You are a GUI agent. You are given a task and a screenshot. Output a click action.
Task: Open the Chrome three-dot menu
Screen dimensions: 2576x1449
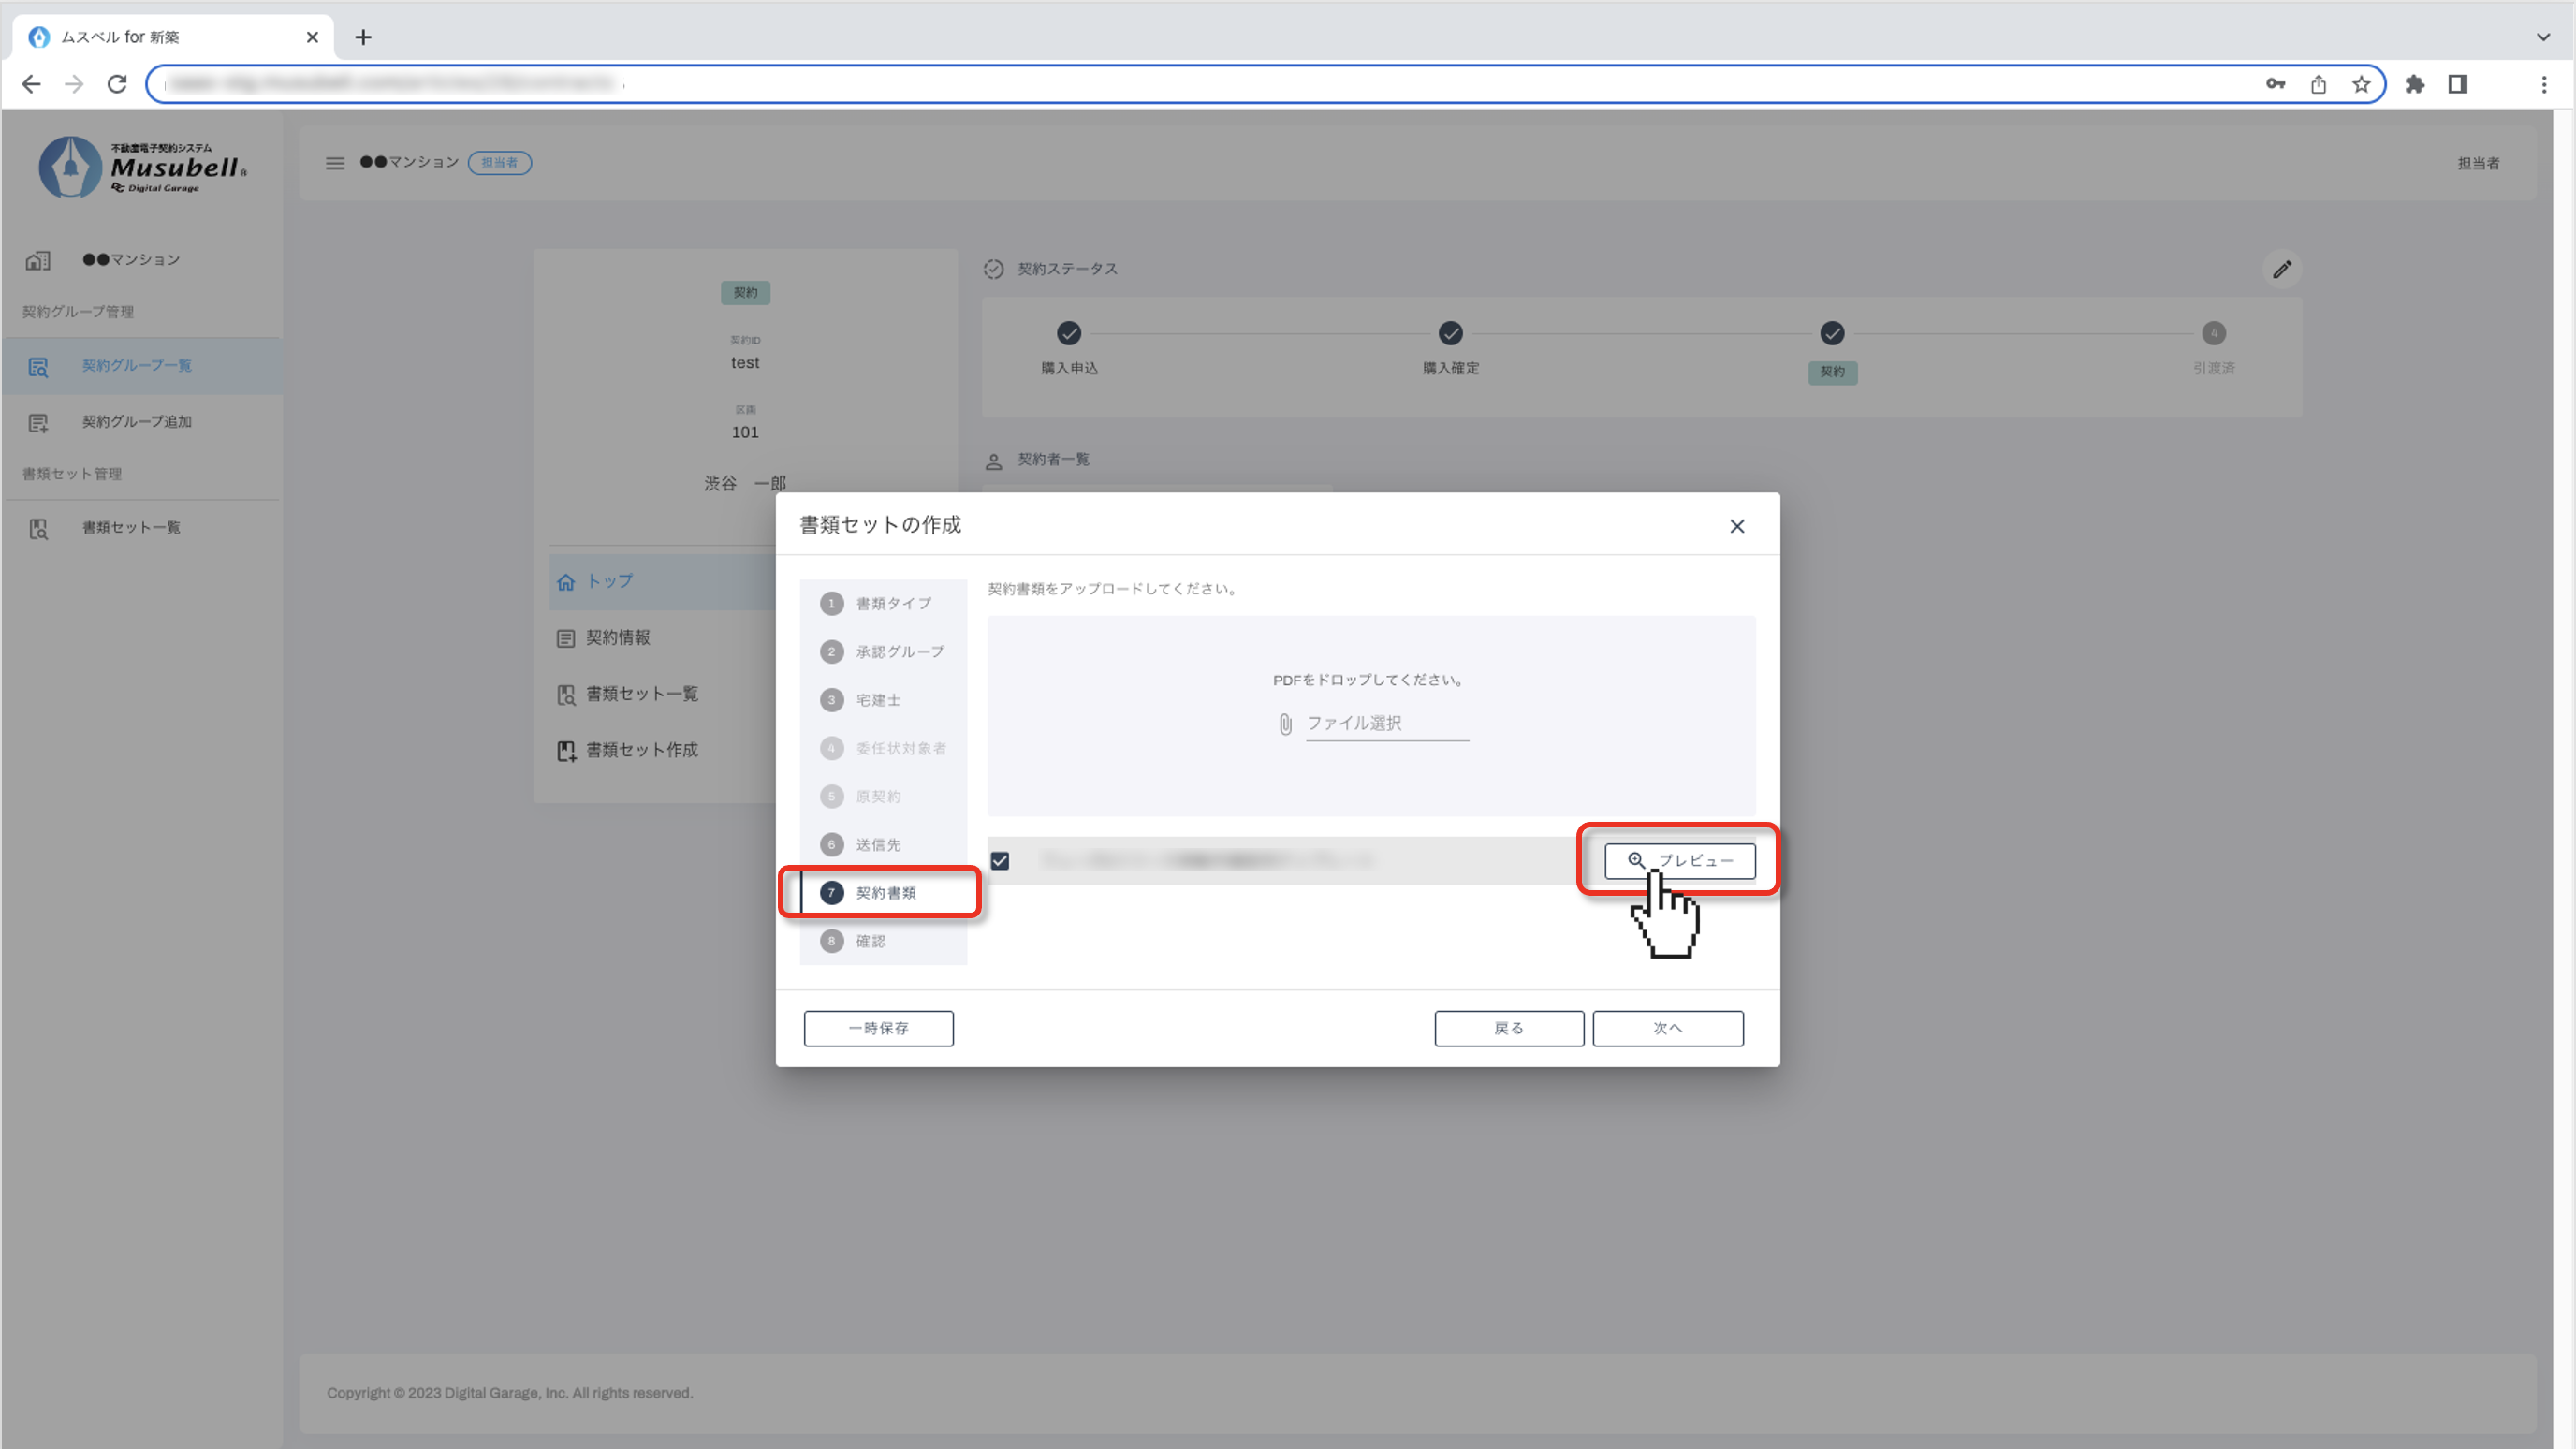[2544, 84]
